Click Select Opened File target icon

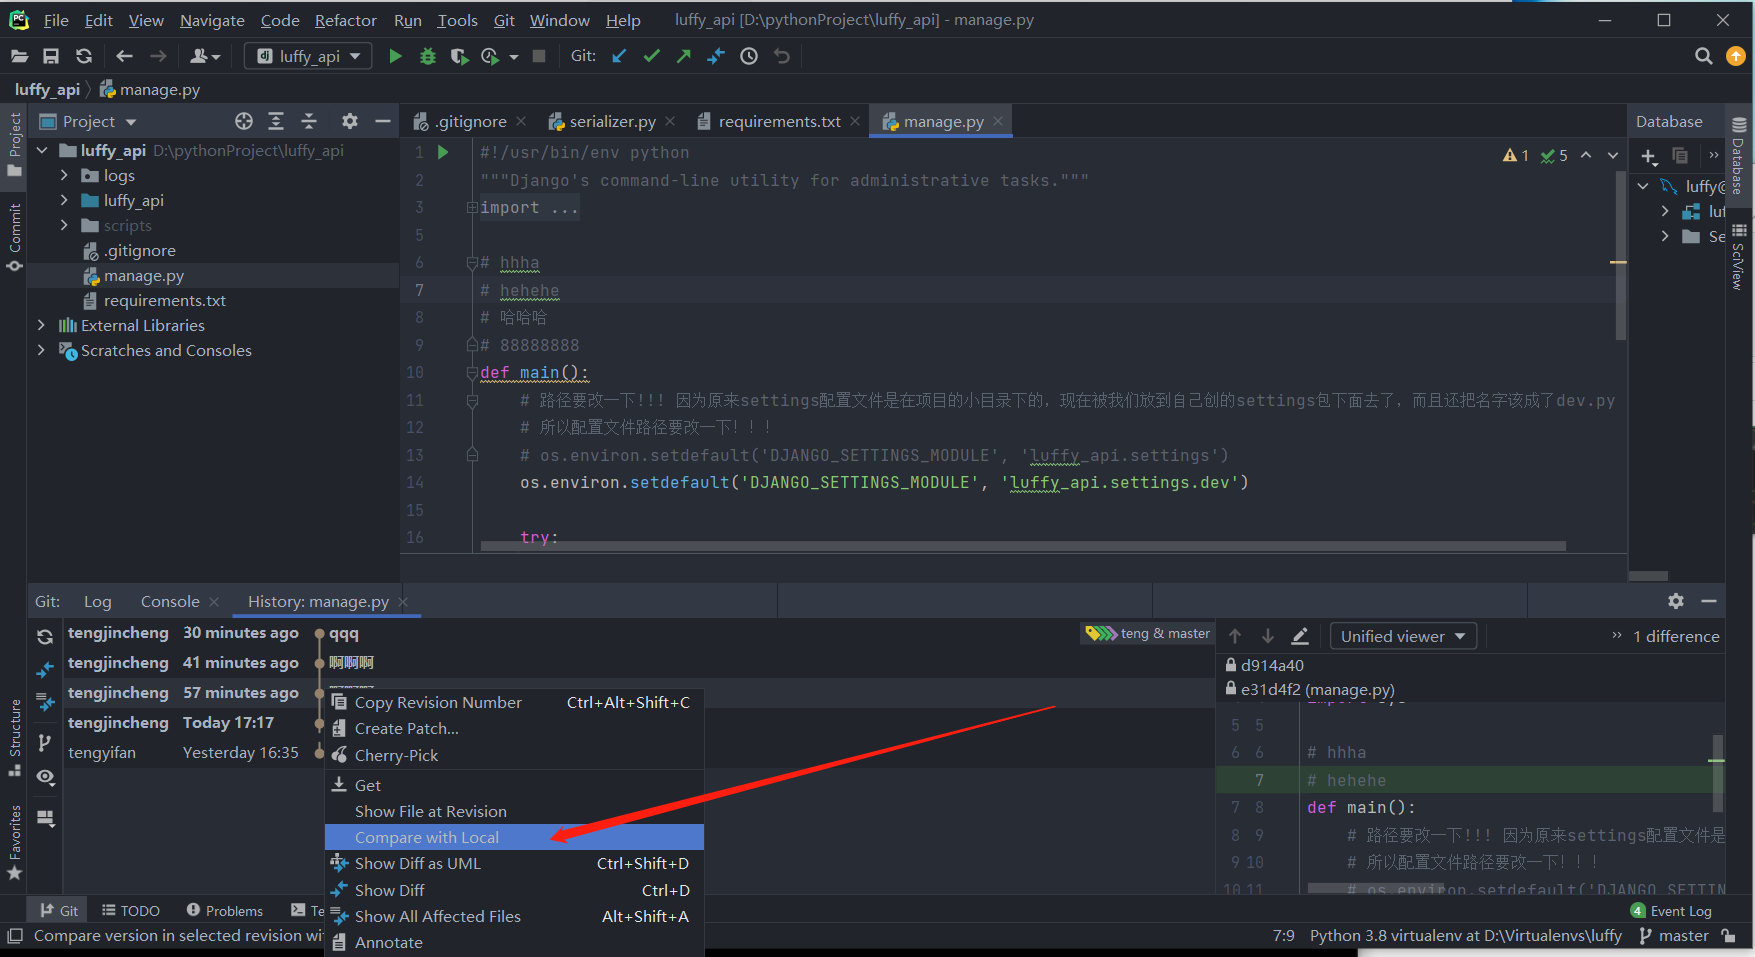(244, 121)
